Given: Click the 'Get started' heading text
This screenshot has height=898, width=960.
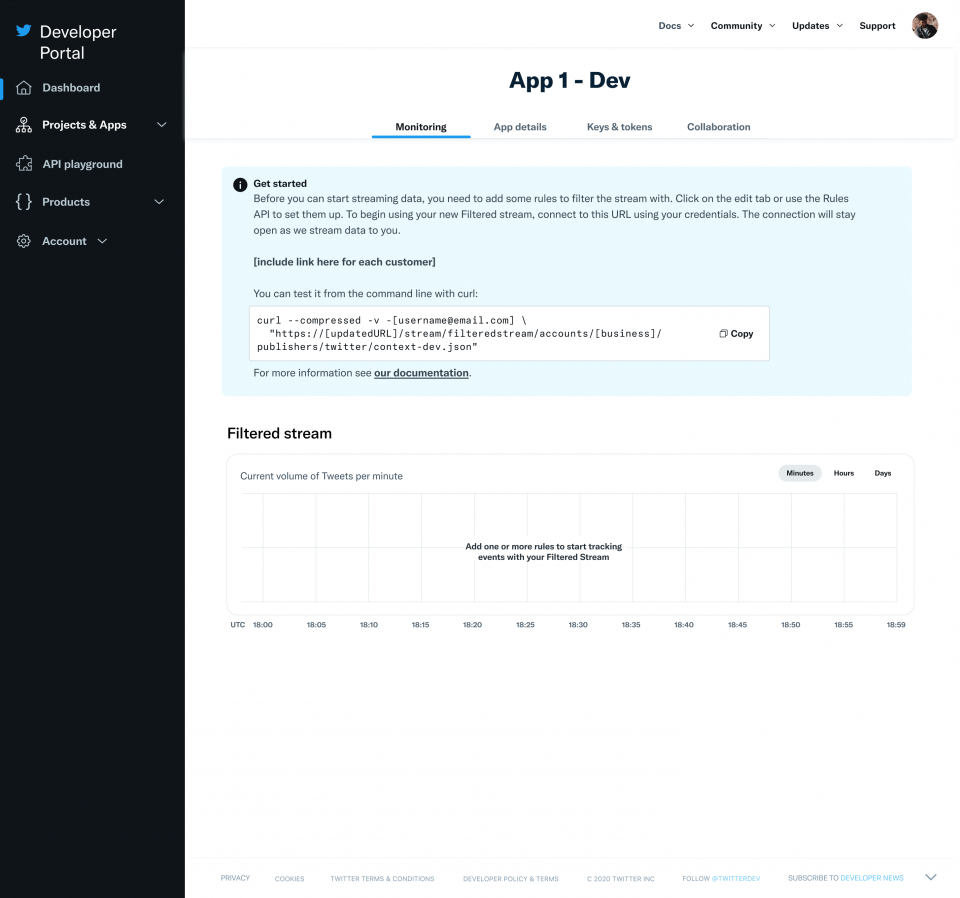Looking at the screenshot, I should [280, 183].
